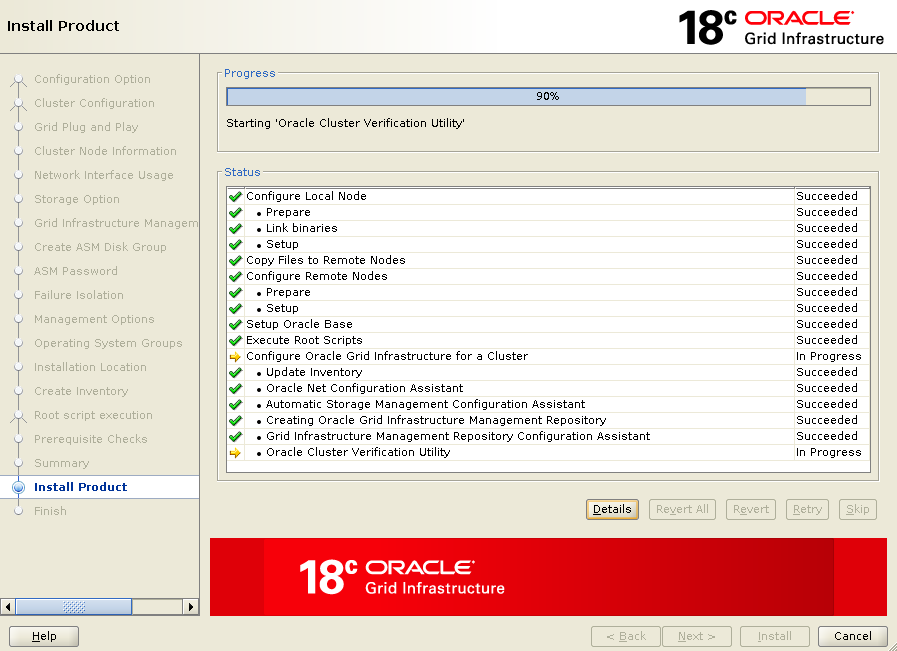Select Management Options step
This screenshot has height=651, width=897.
94,319
